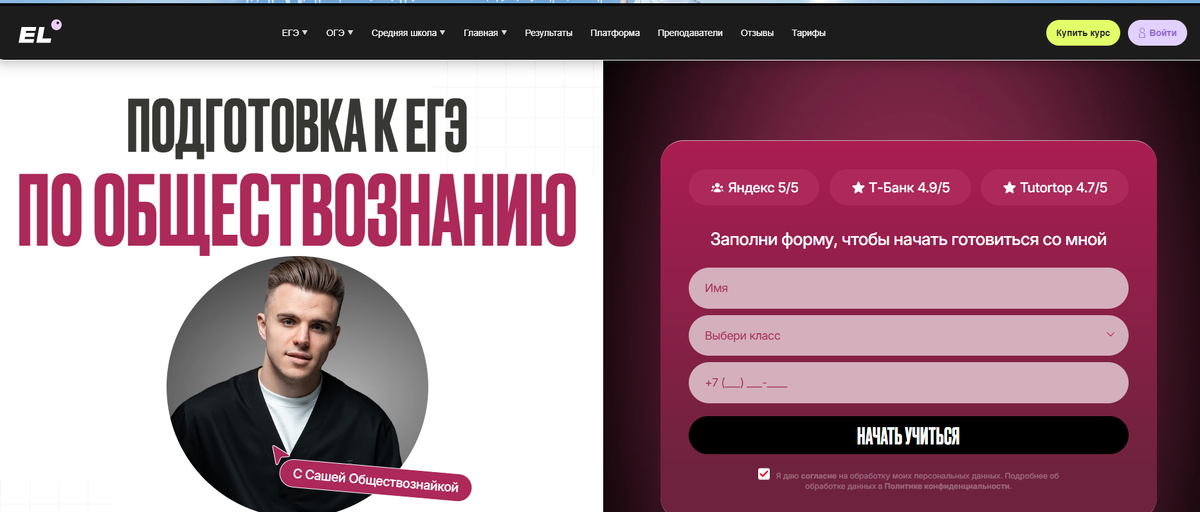Click the Имя input field
This screenshot has height=512, width=1200.
point(908,288)
